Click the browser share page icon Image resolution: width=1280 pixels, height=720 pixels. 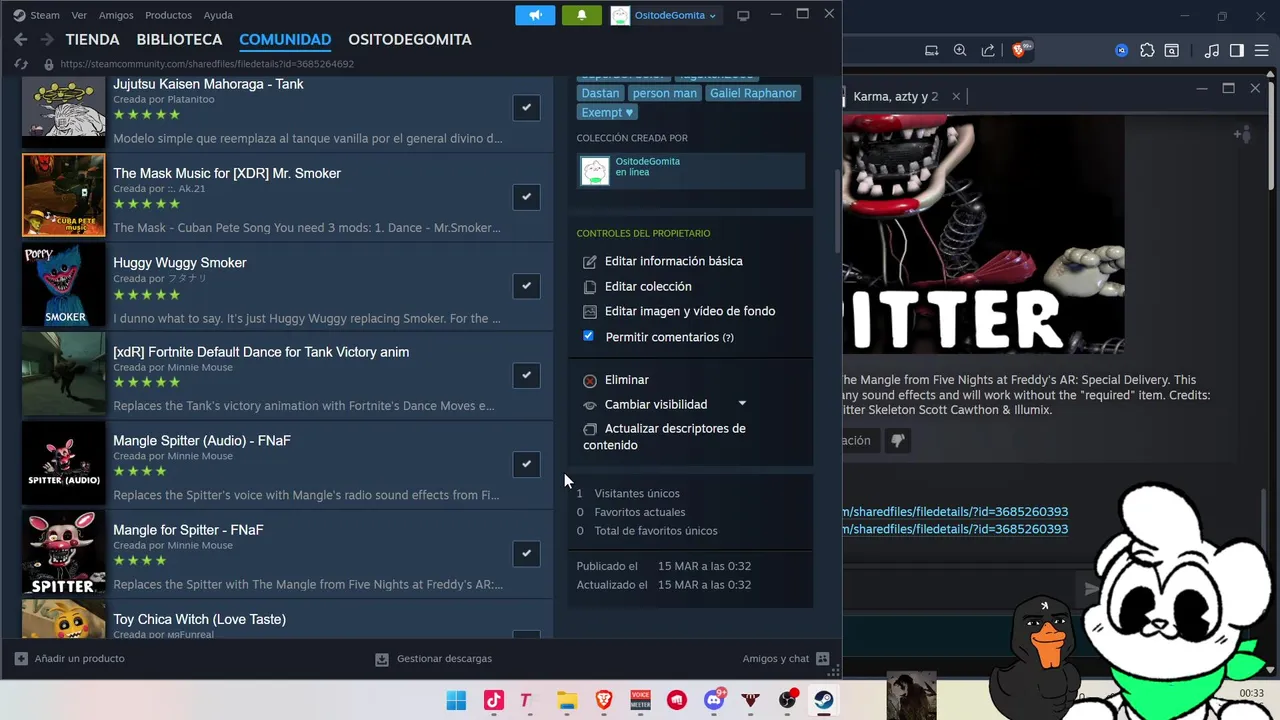pos(988,50)
